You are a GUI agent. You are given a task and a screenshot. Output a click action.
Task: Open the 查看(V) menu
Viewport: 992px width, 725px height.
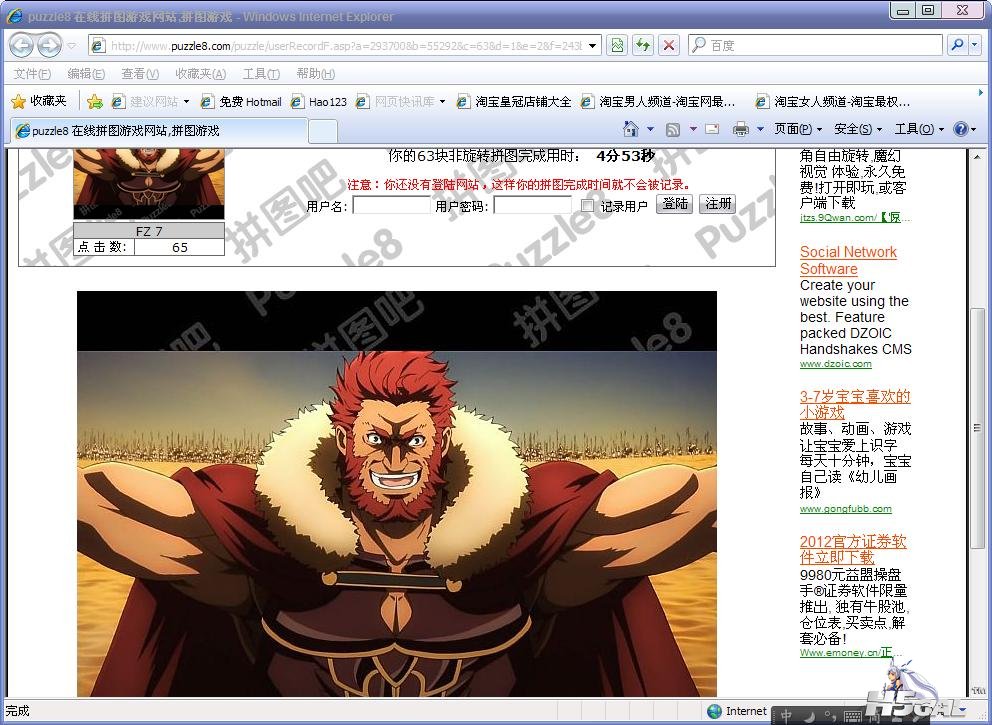click(140, 74)
